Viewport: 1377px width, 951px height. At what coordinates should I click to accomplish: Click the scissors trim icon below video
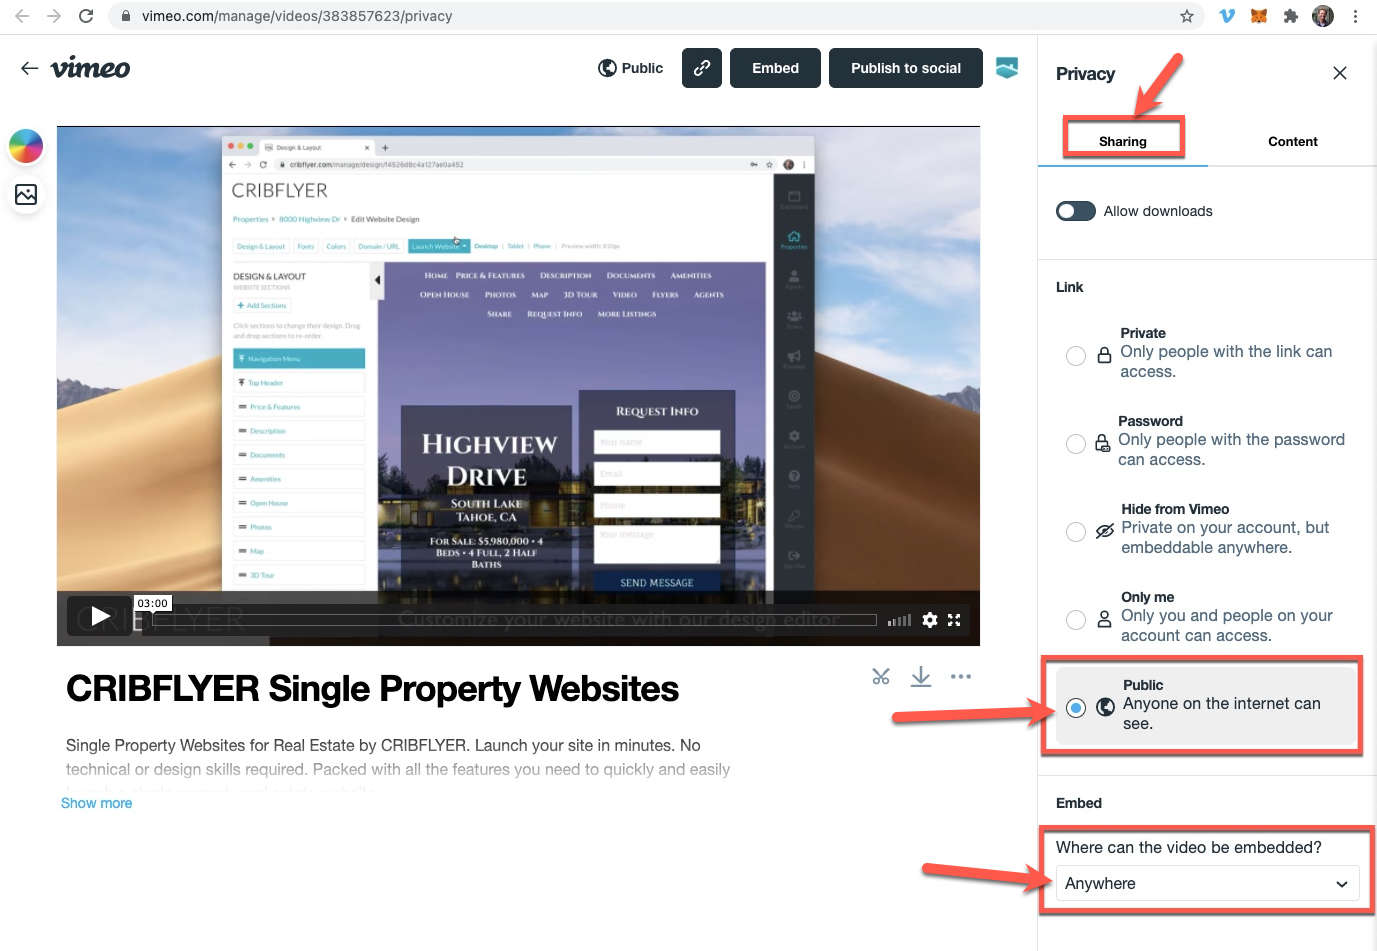880,677
